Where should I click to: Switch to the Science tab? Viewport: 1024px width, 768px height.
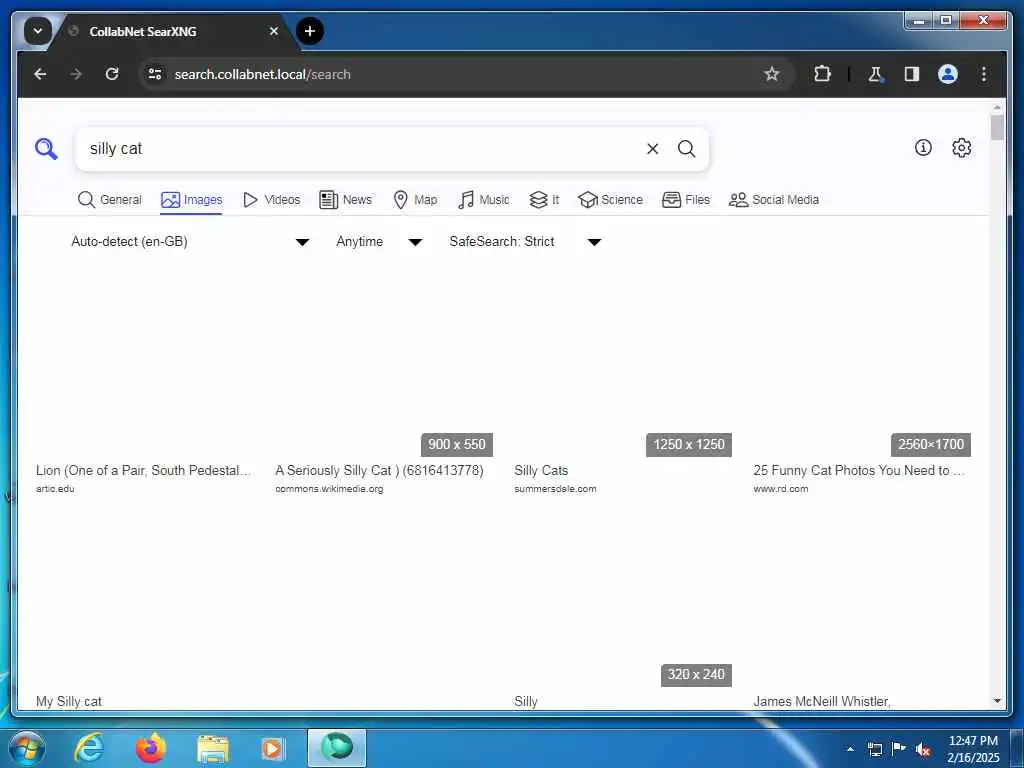(611, 199)
